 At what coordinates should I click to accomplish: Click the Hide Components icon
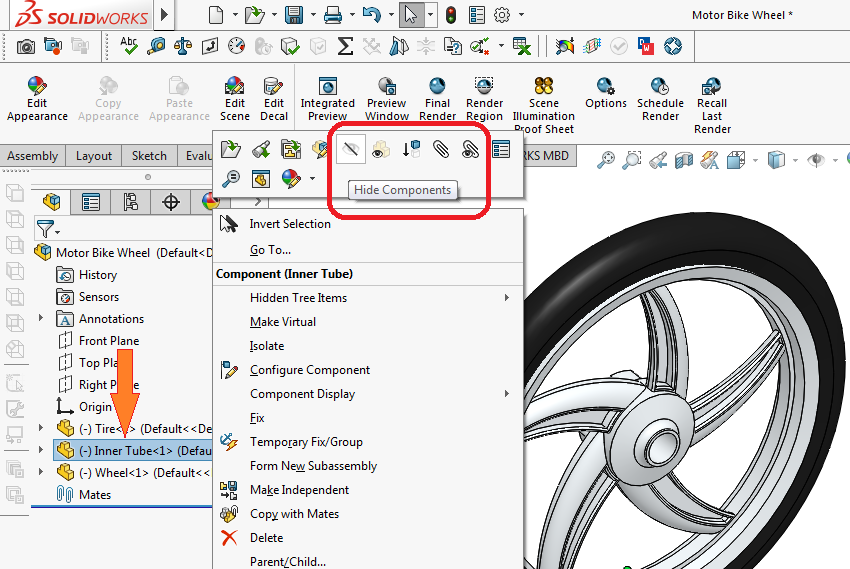click(350, 148)
